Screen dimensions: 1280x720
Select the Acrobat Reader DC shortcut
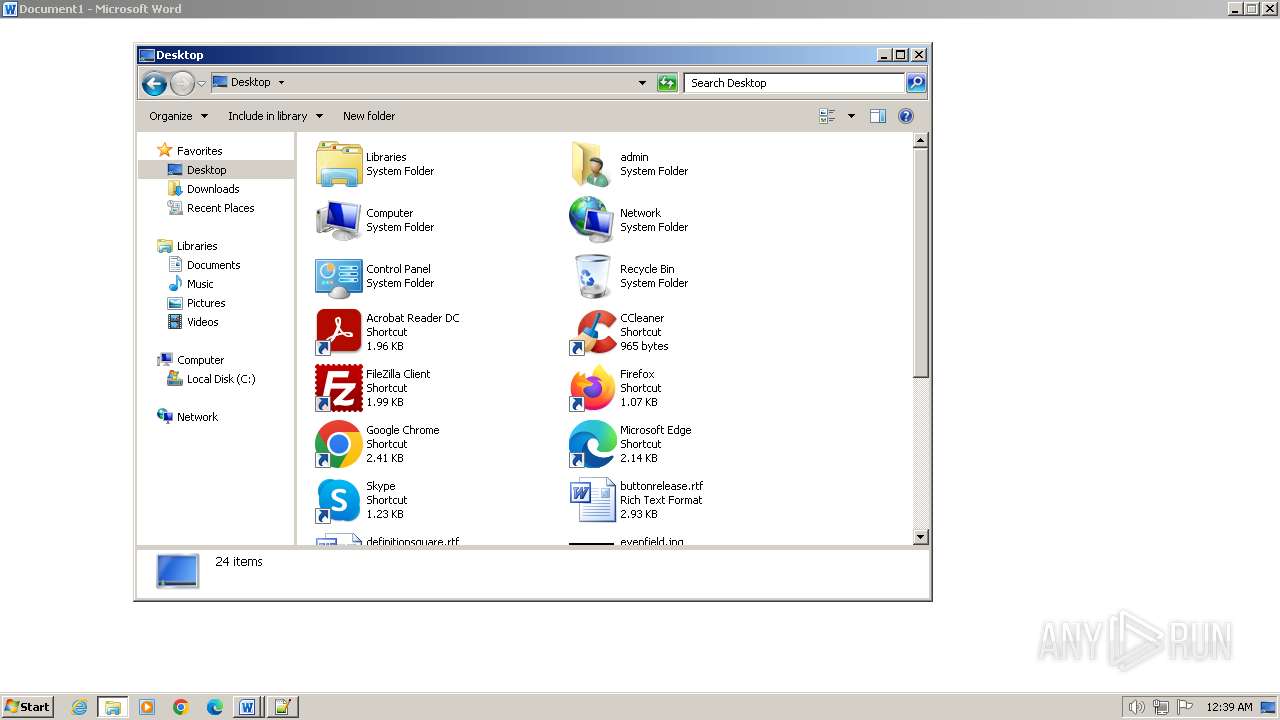tap(339, 332)
